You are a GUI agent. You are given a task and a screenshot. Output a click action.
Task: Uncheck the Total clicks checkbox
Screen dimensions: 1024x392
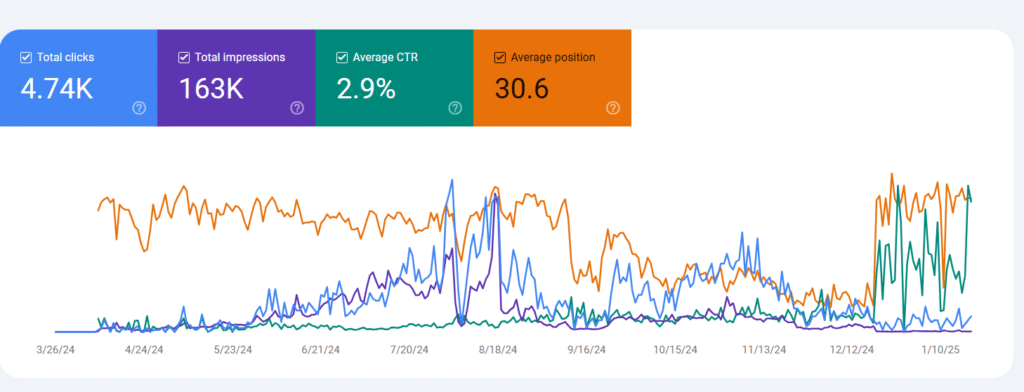coord(26,57)
